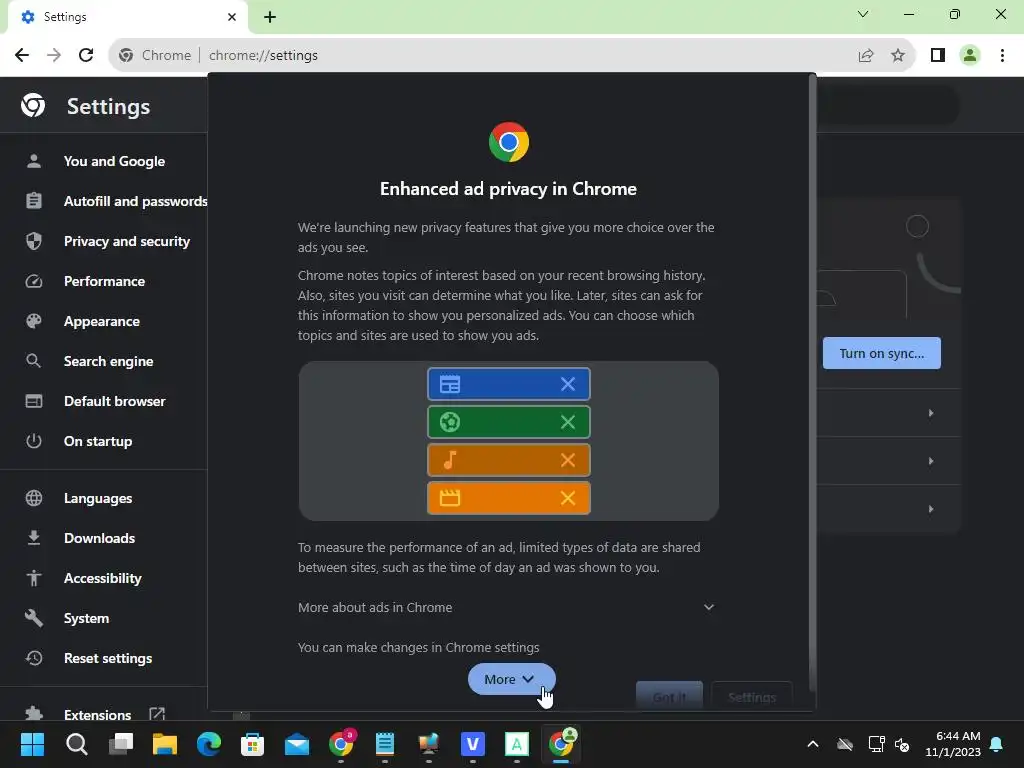Dismiss the music note topic chip X
This screenshot has height=768, width=1024.
click(x=568, y=460)
